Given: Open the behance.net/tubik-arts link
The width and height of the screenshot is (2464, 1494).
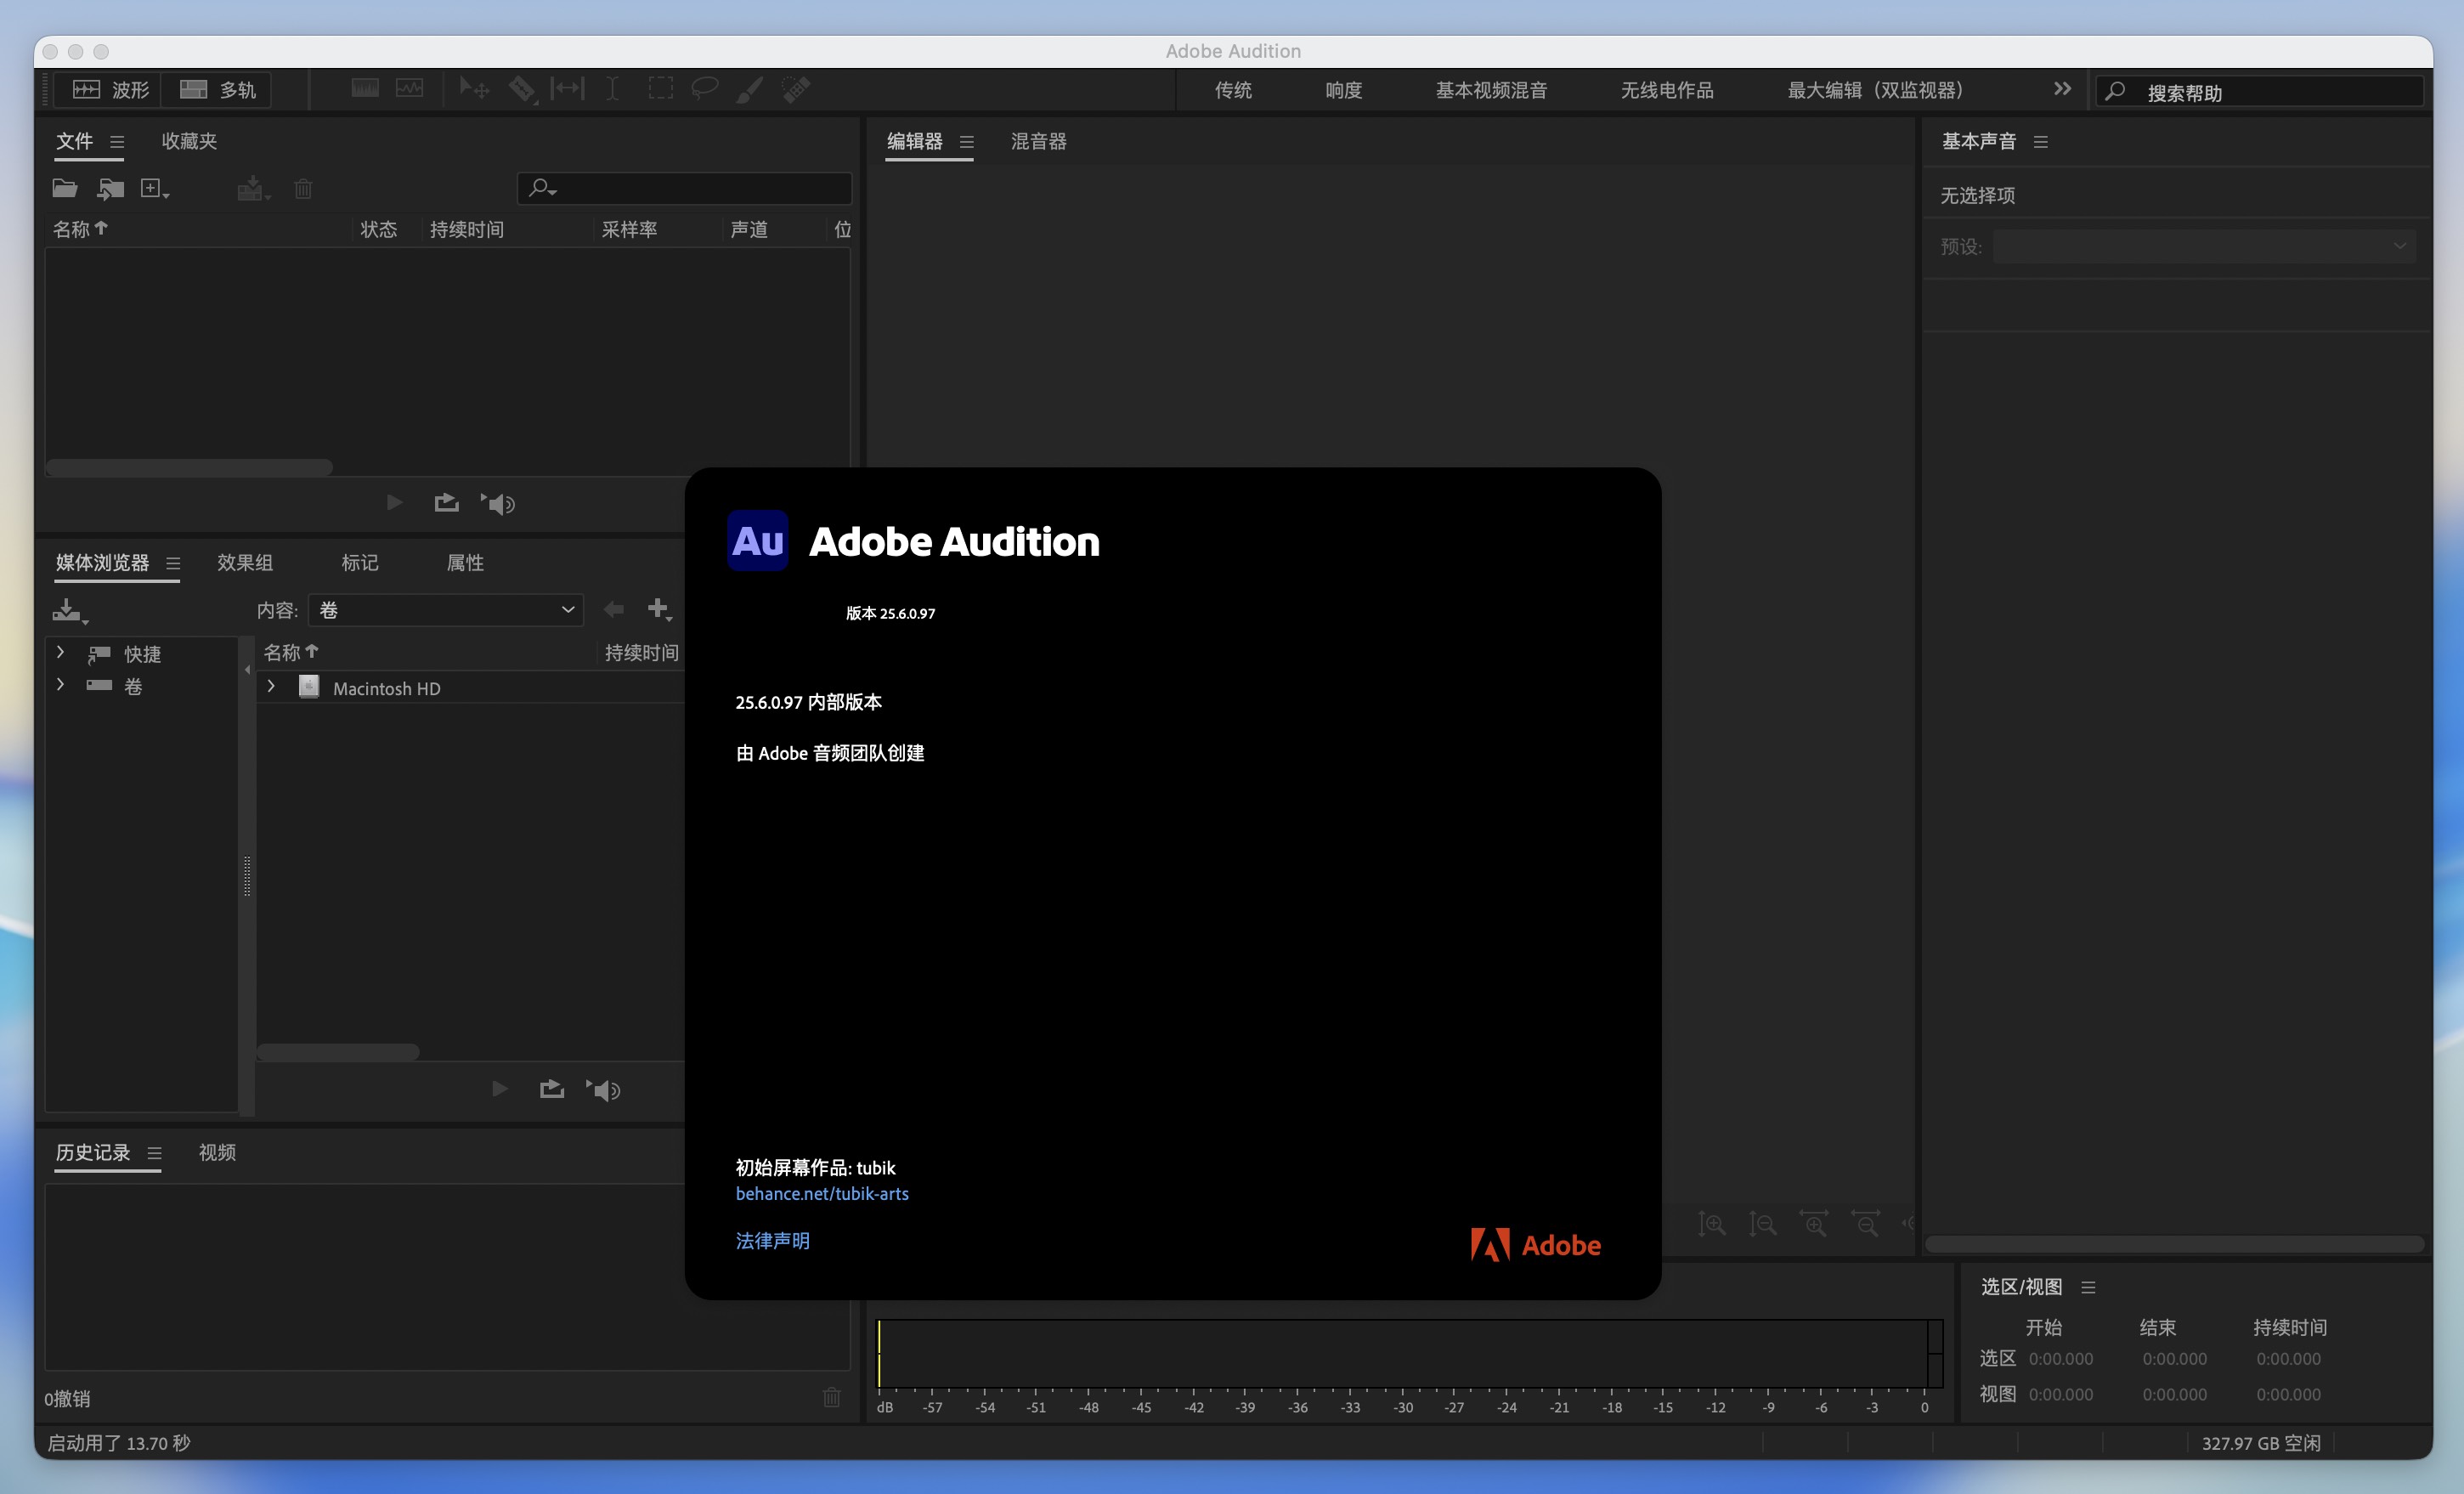Looking at the screenshot, I should tap(821, 1193).
